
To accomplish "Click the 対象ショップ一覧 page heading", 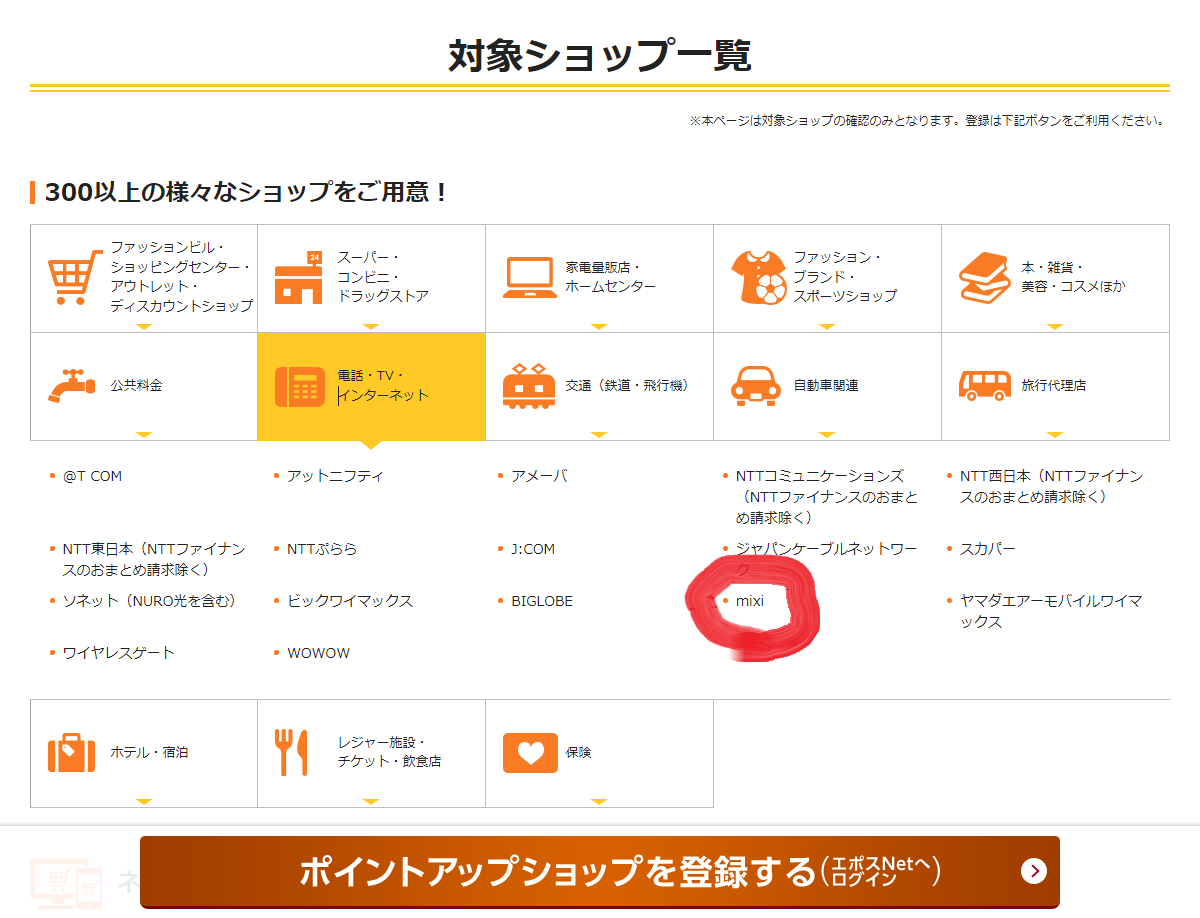I will [600, 56].
